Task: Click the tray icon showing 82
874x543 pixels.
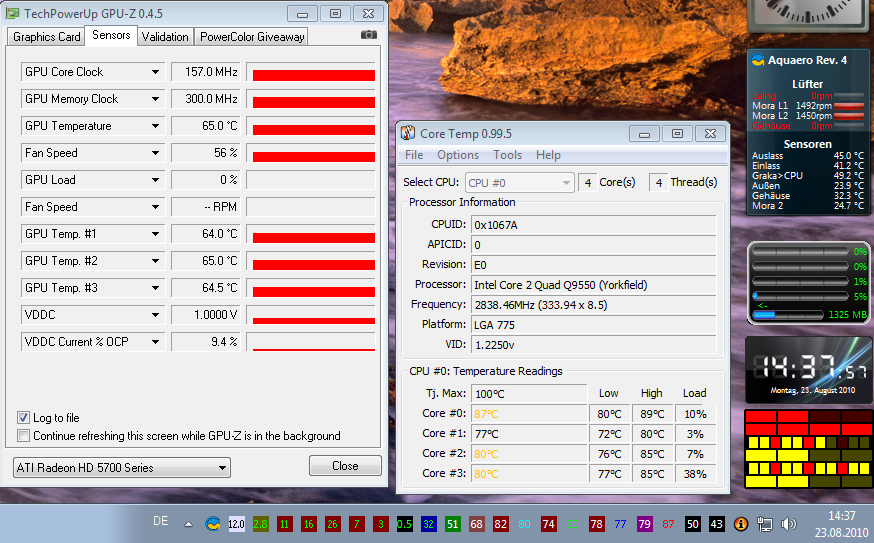Action: [x=501, y=524]
